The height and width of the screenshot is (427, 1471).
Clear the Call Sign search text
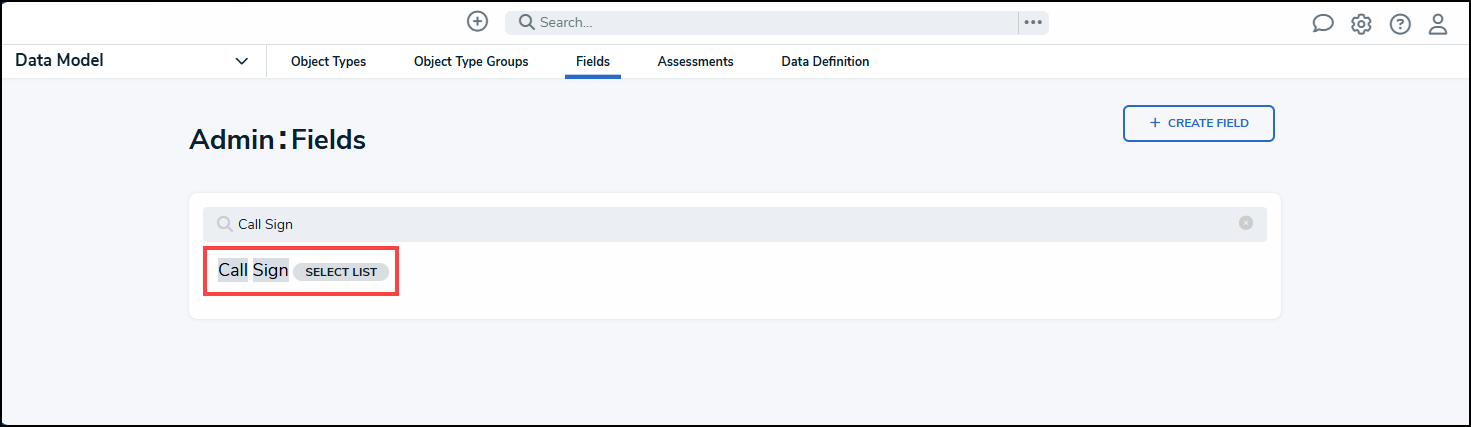pos(1246,223)
